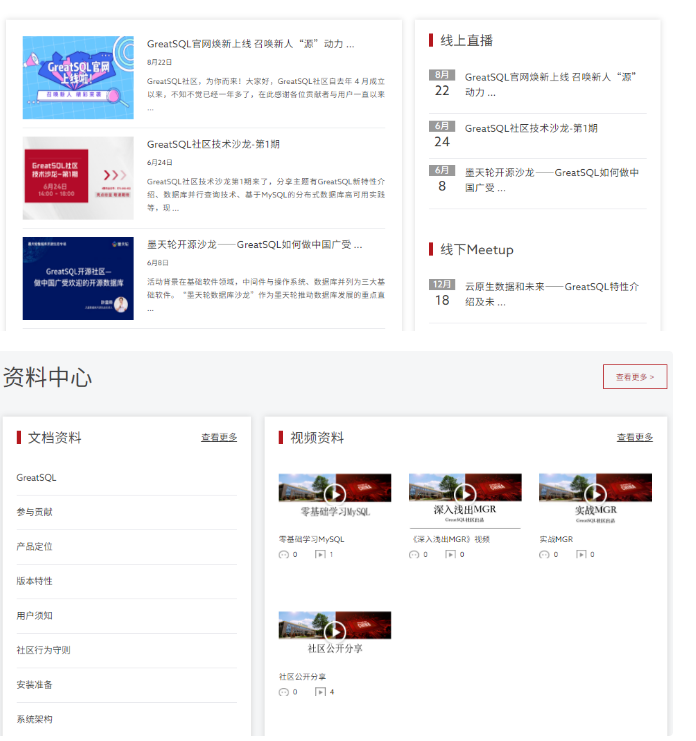Open the 技术沙龙-第1期 red thumbnail
The image size is (696, 741).
tap(78, 178)
